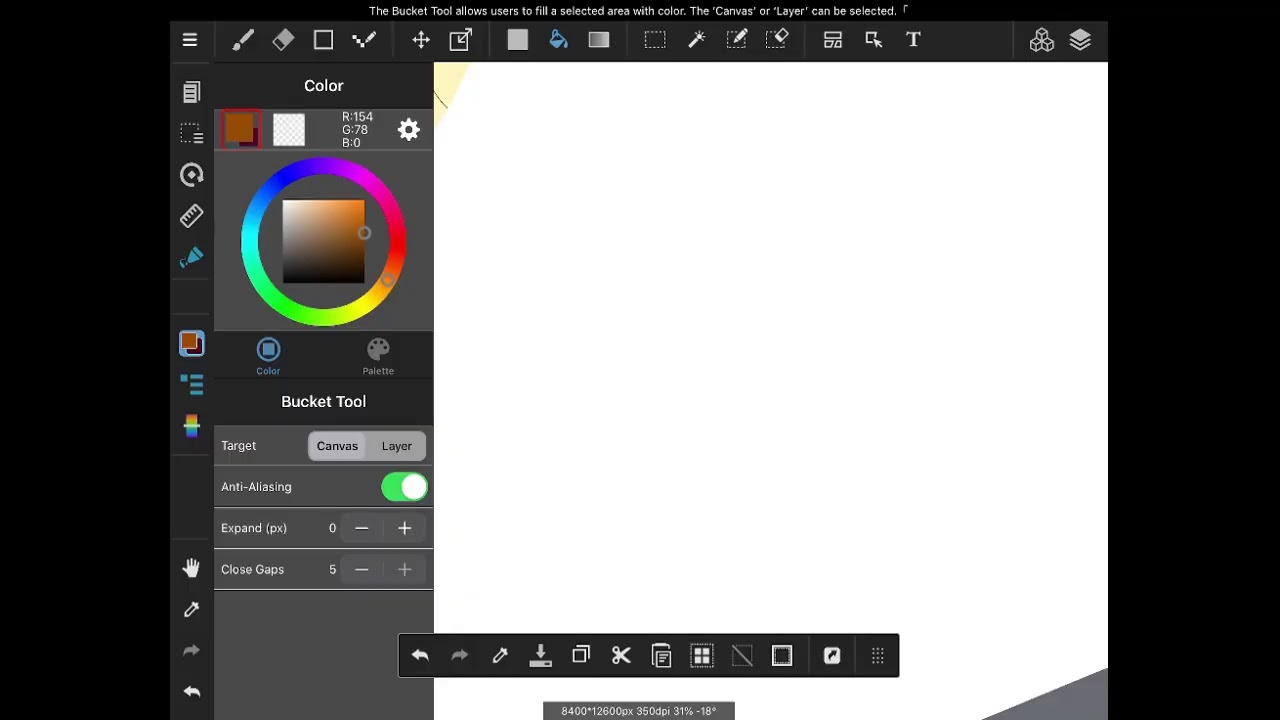Increase Expand (px) value
Screen dimensions: 1280x720
pos(405,528)
